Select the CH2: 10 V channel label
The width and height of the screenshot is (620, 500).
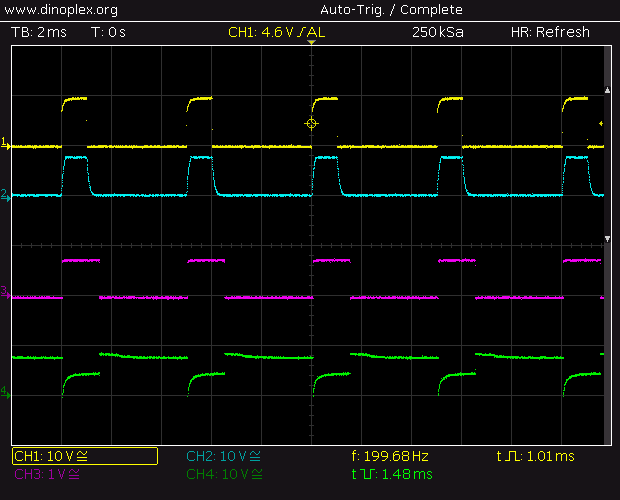pos(223,456)
